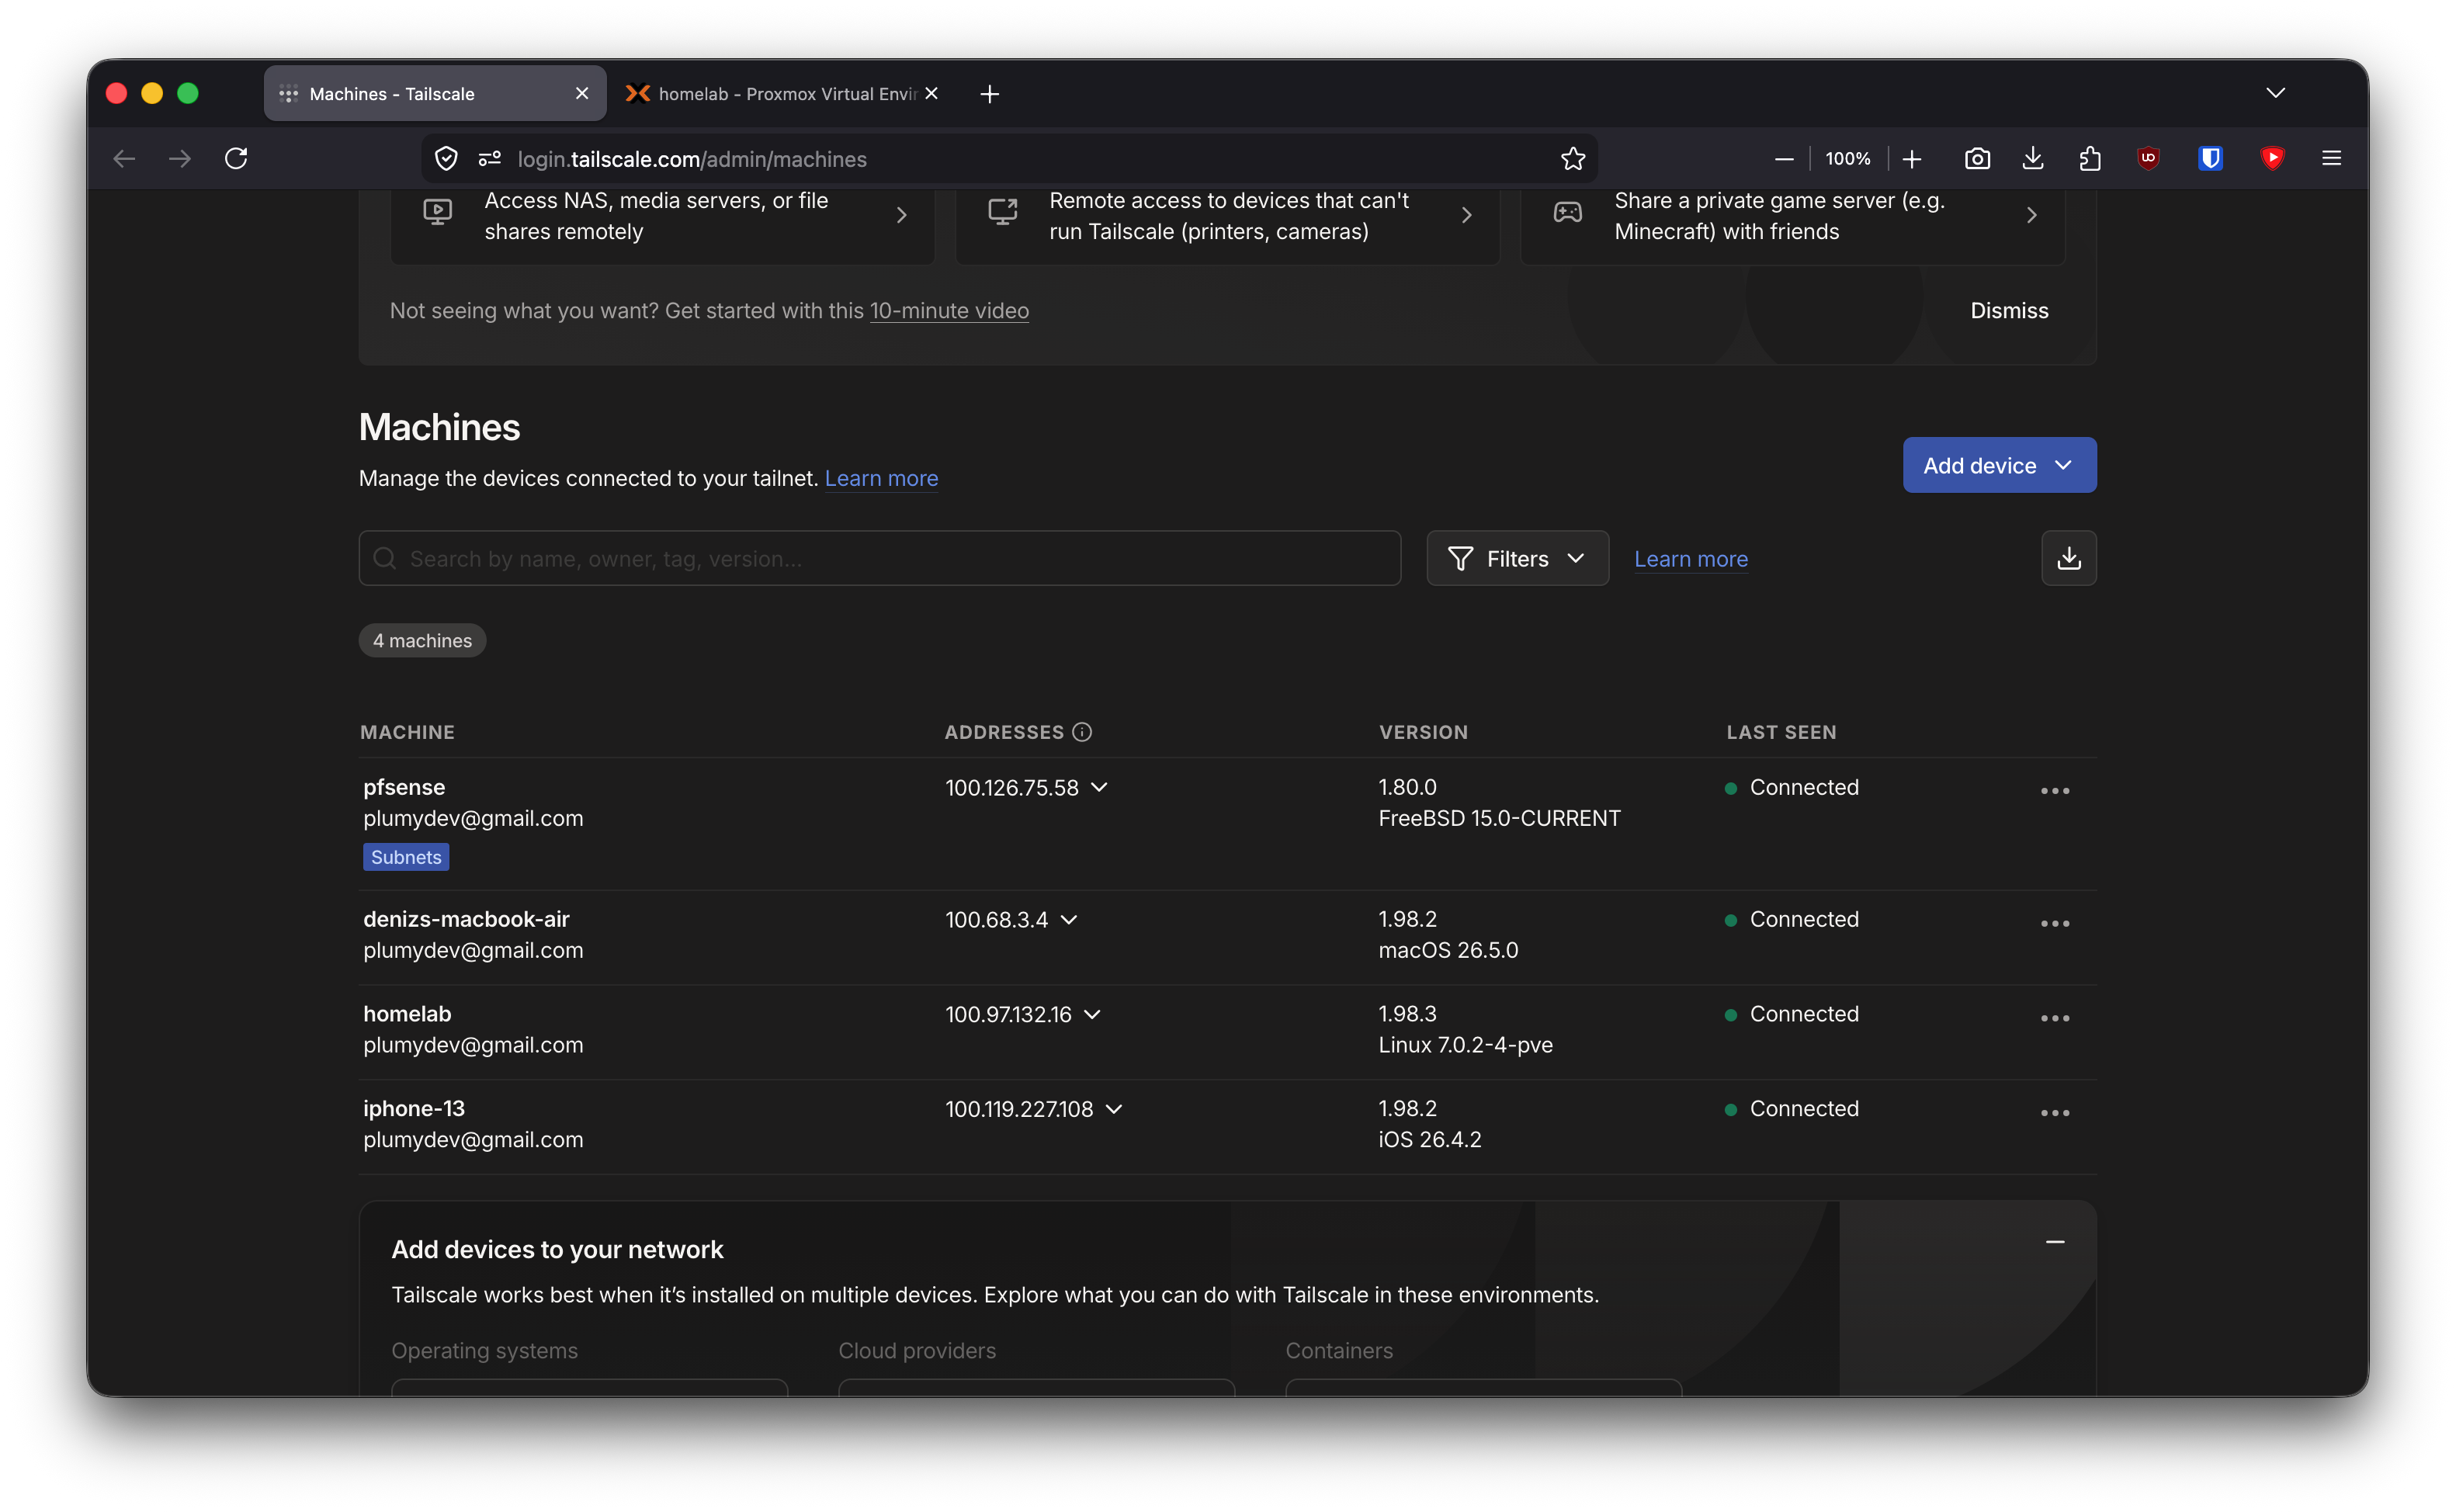Open the extensions puzzle icon
The width and height of the screenshot is (2456, 1512).
pyautogui.click(x=2089, y=158)
